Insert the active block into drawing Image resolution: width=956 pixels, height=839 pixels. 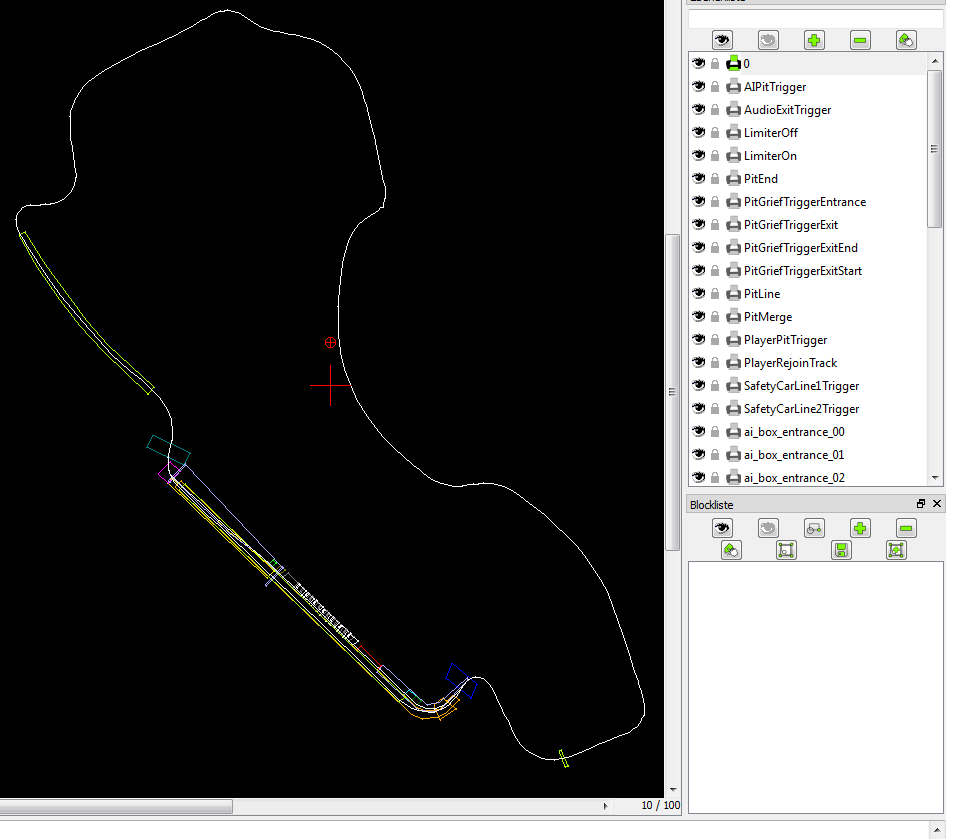pos(896,551)
